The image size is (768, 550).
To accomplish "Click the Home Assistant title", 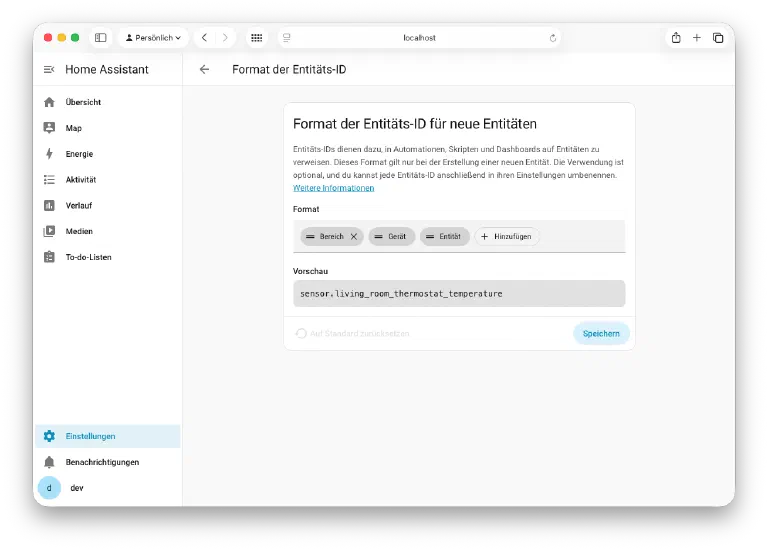I will (x=107, y=70).
